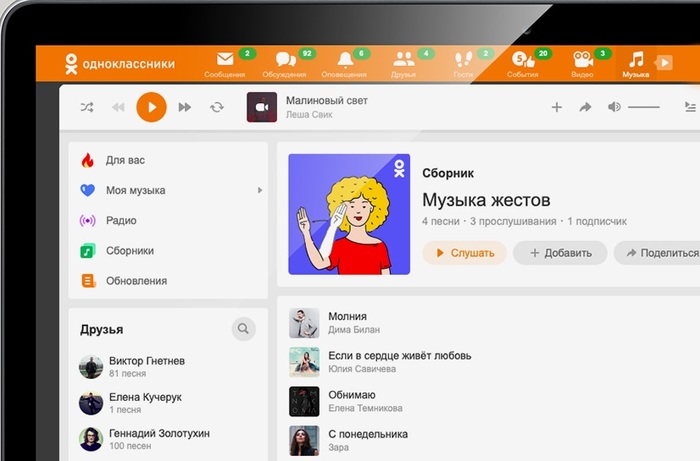Screen dimensions: 700x461
Task: Open Для вас recommendations section
Action: [x=125, y=160]
